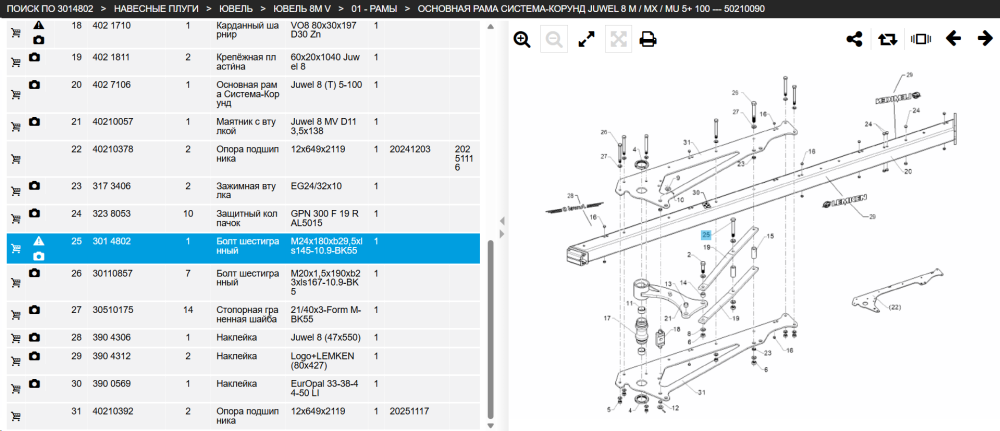This screenshot has height=431, width=1000.
Task: Collapse the parts list via splitter arrow
Action: pos(503,221)
